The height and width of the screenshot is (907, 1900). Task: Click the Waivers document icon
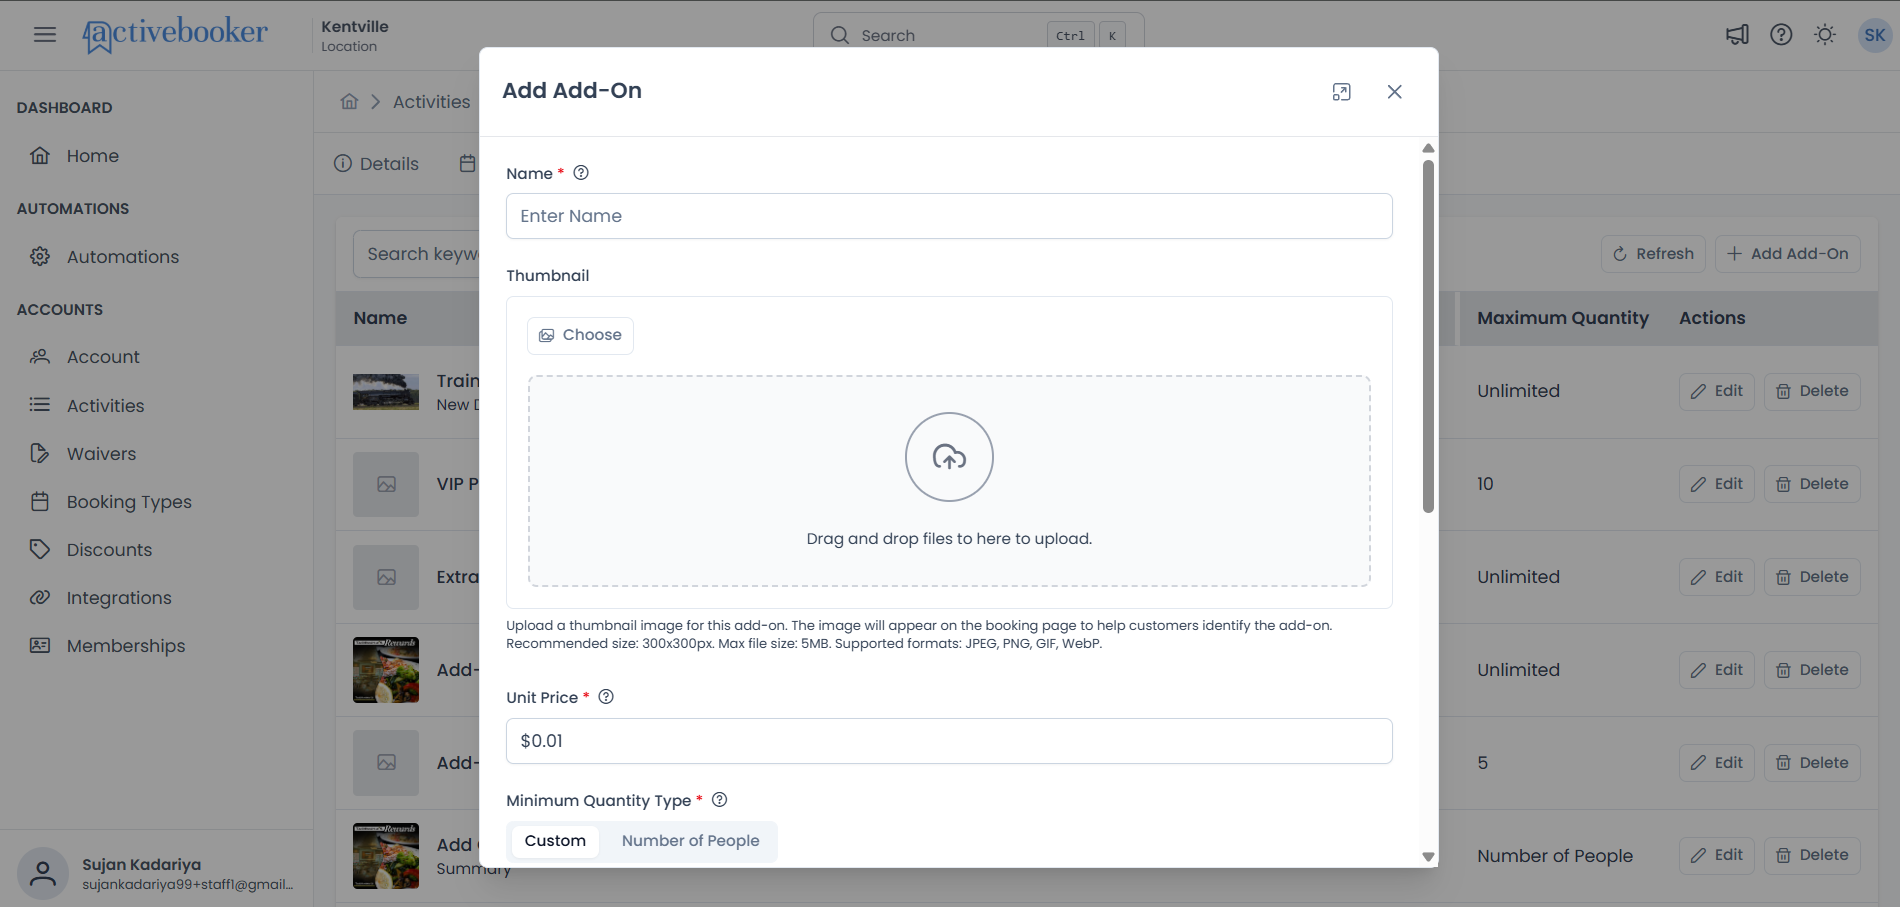[40, 454]
